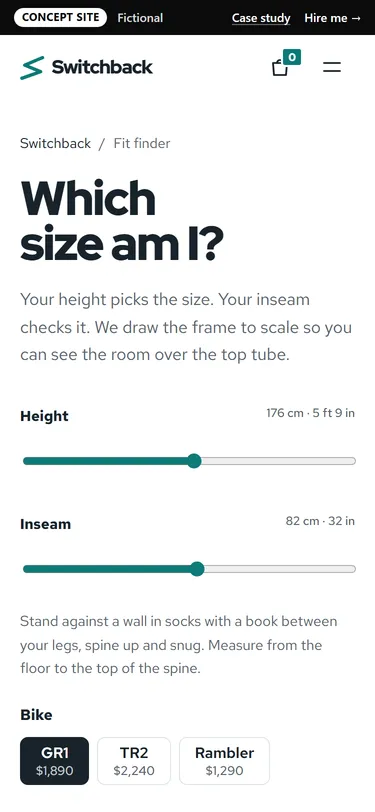Click the CONCEPT SITE badge
375x812 pixels.
60,18
